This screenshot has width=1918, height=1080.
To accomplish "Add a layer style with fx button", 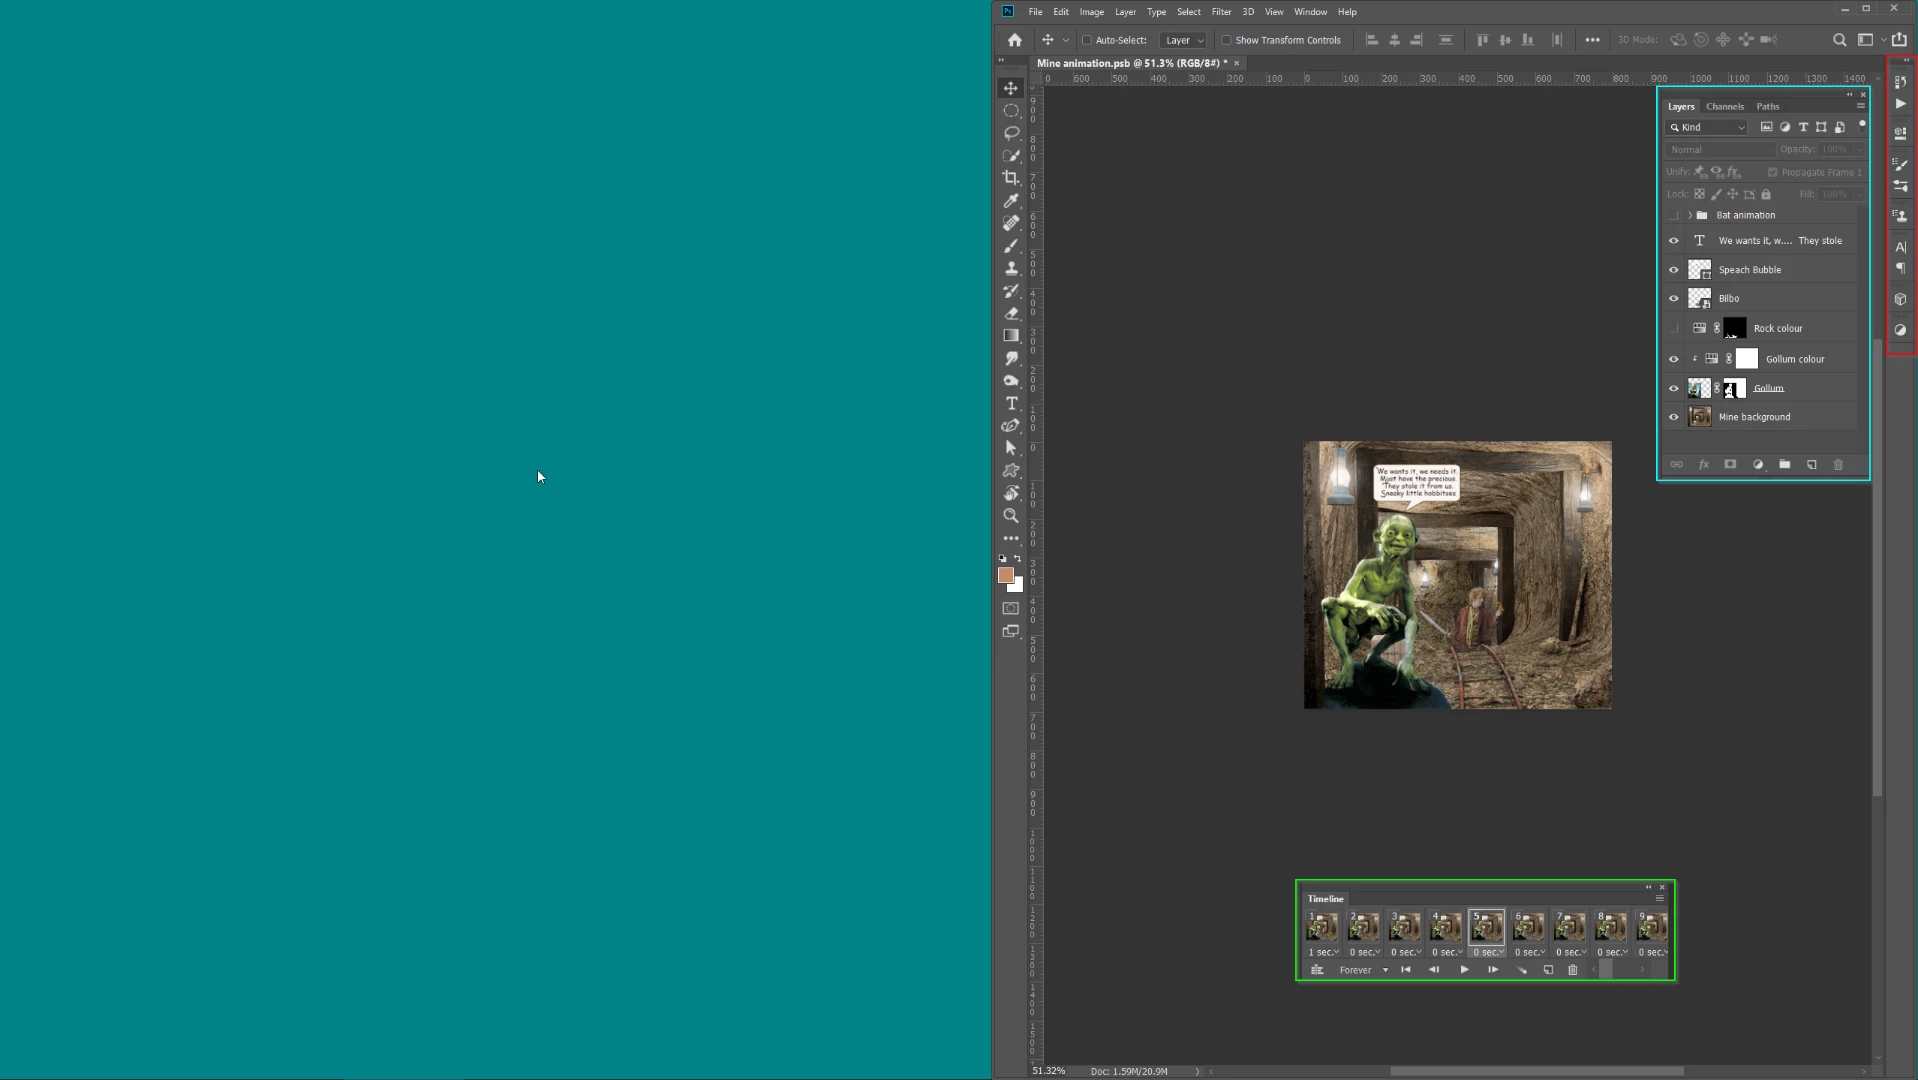I will (1704, 465).
